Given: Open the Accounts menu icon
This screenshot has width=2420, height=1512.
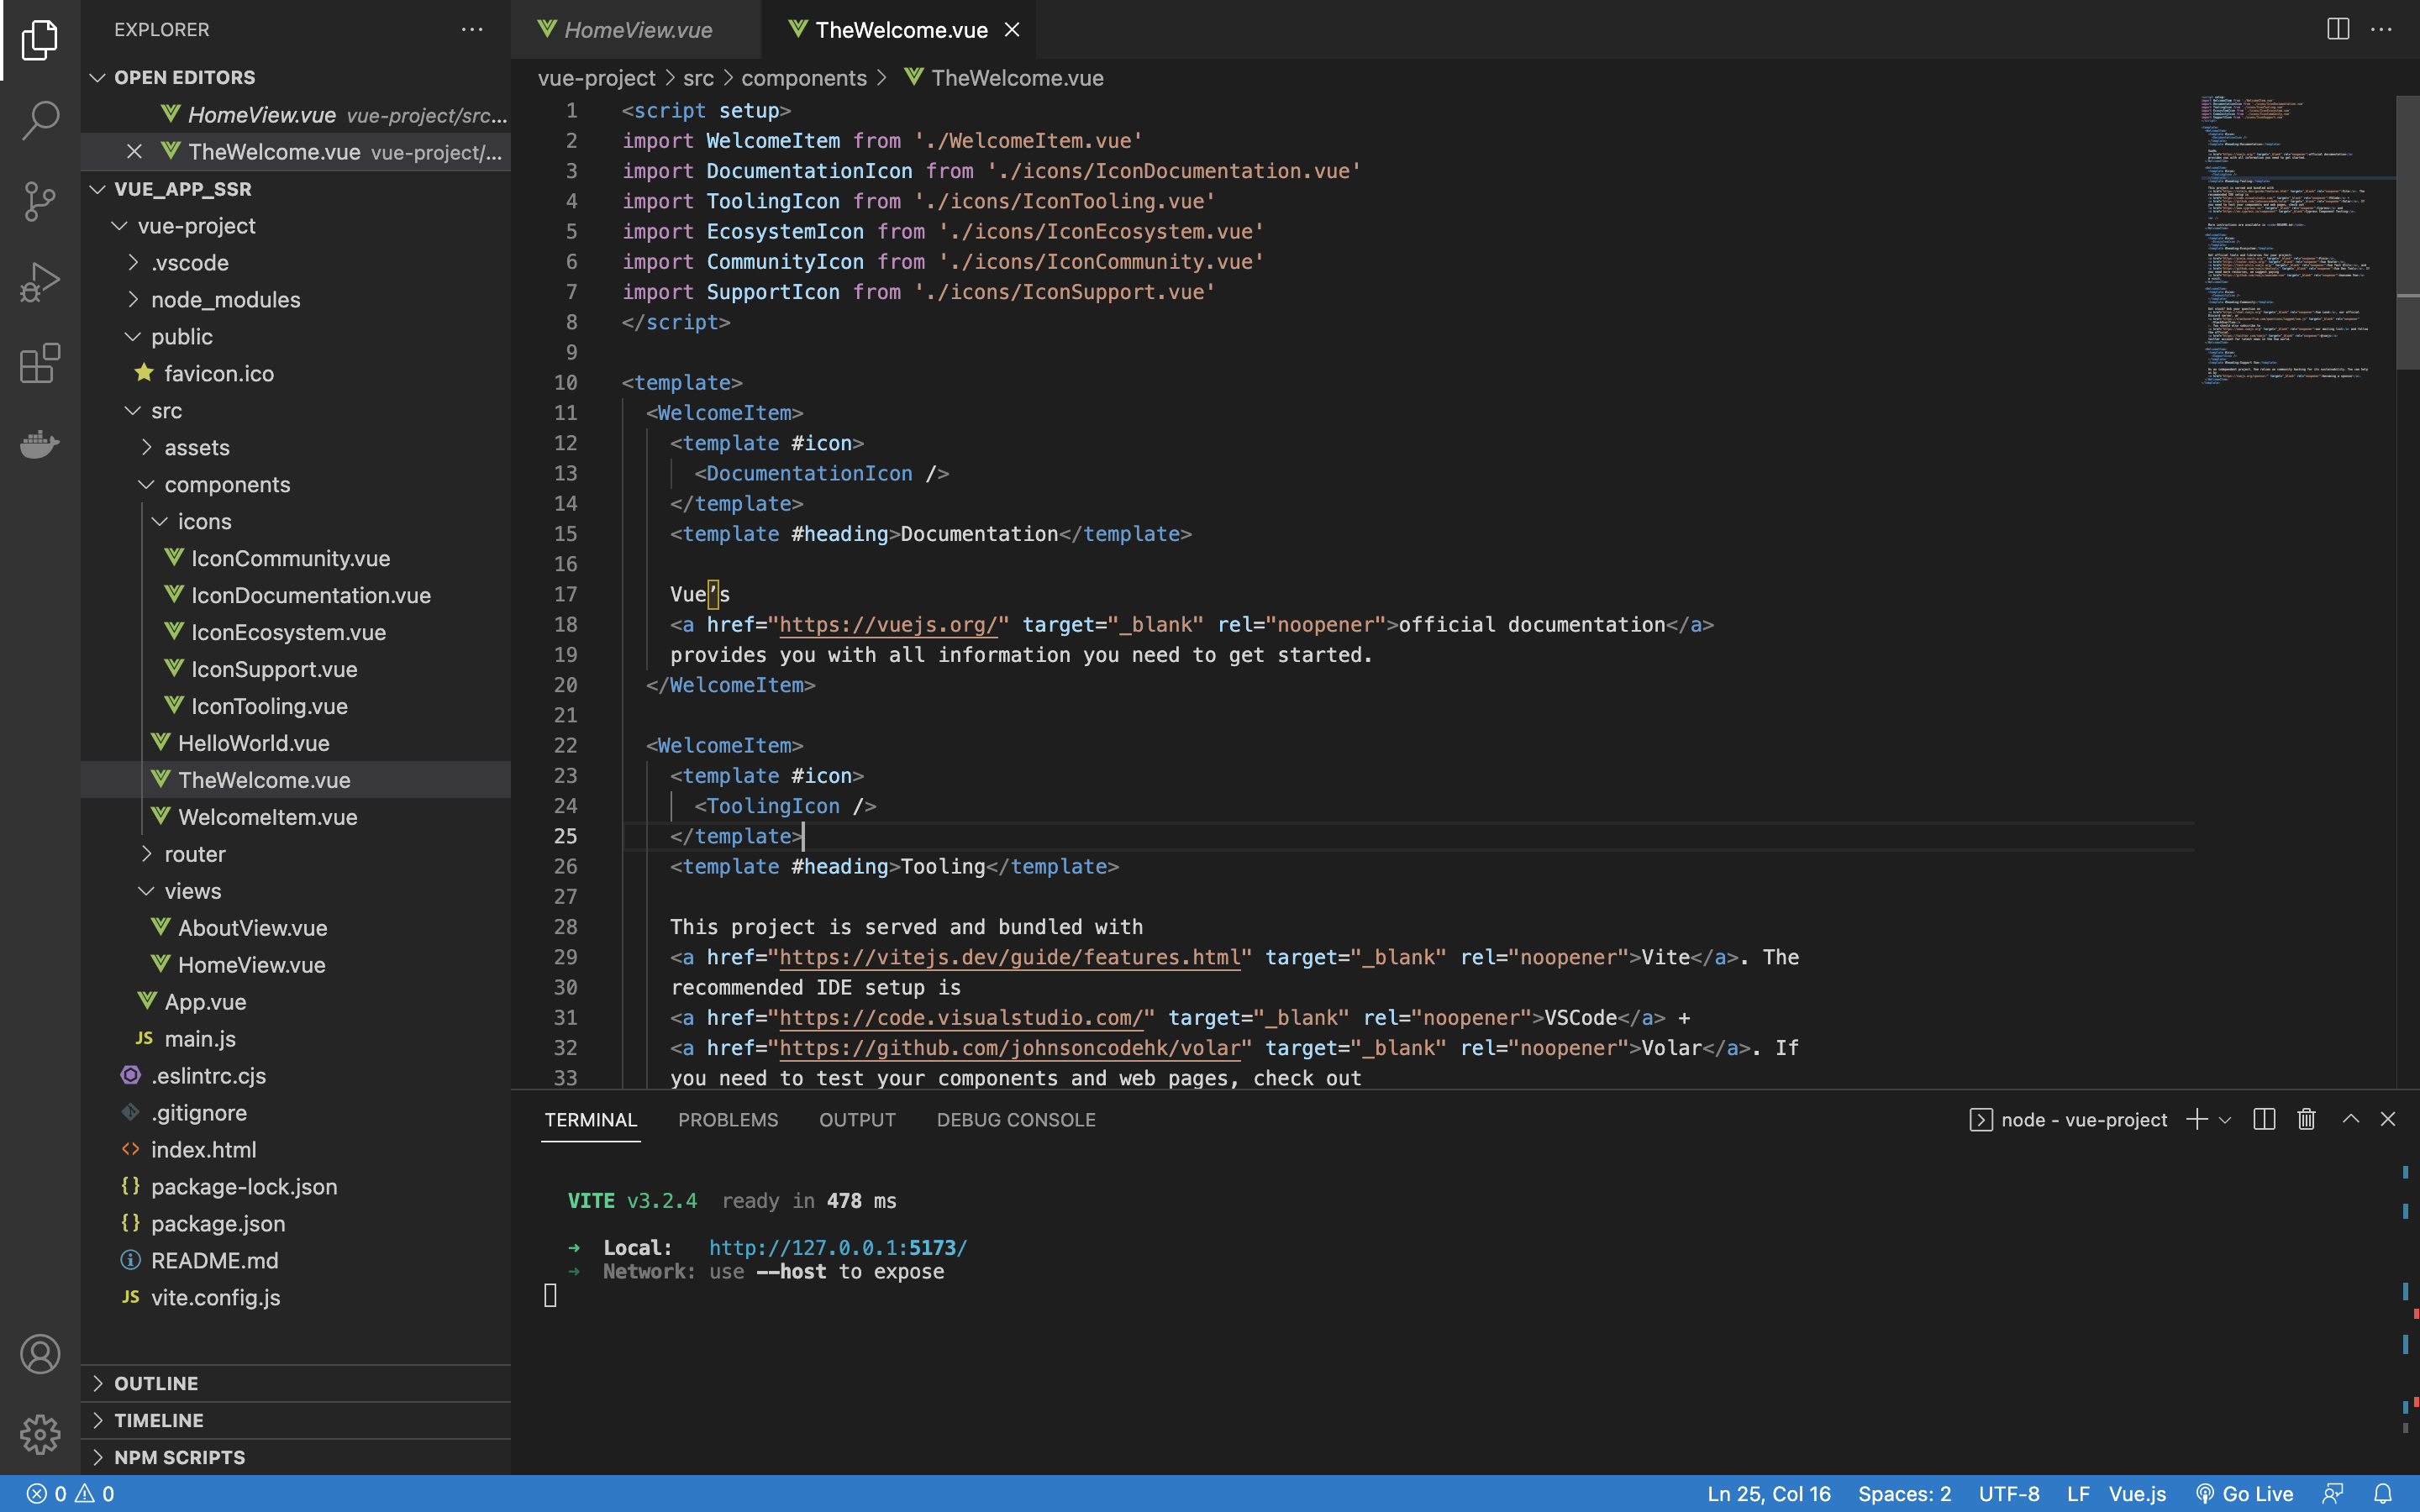Looking at the screenshot, I should [x=40, y=1354].
